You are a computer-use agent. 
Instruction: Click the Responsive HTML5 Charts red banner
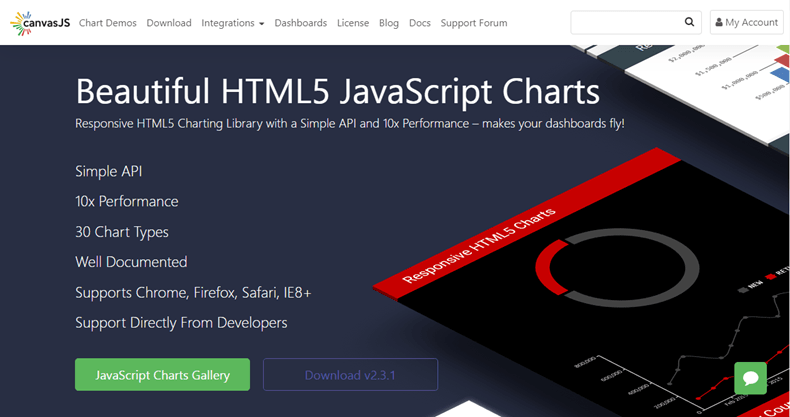(478, 247)
